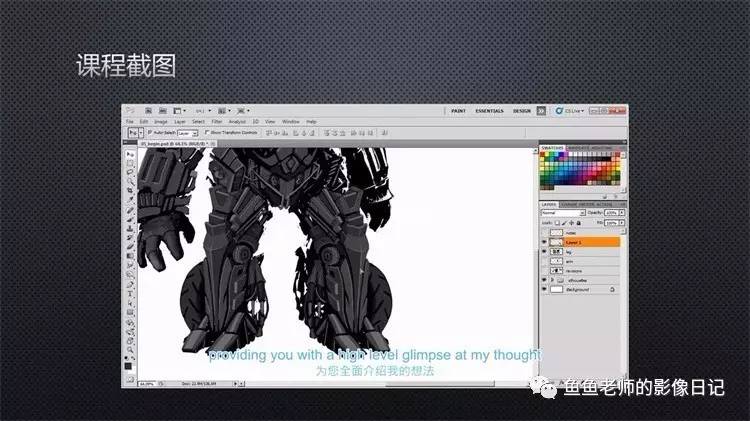Toggle Lock all padlock icon

(578, 223)
